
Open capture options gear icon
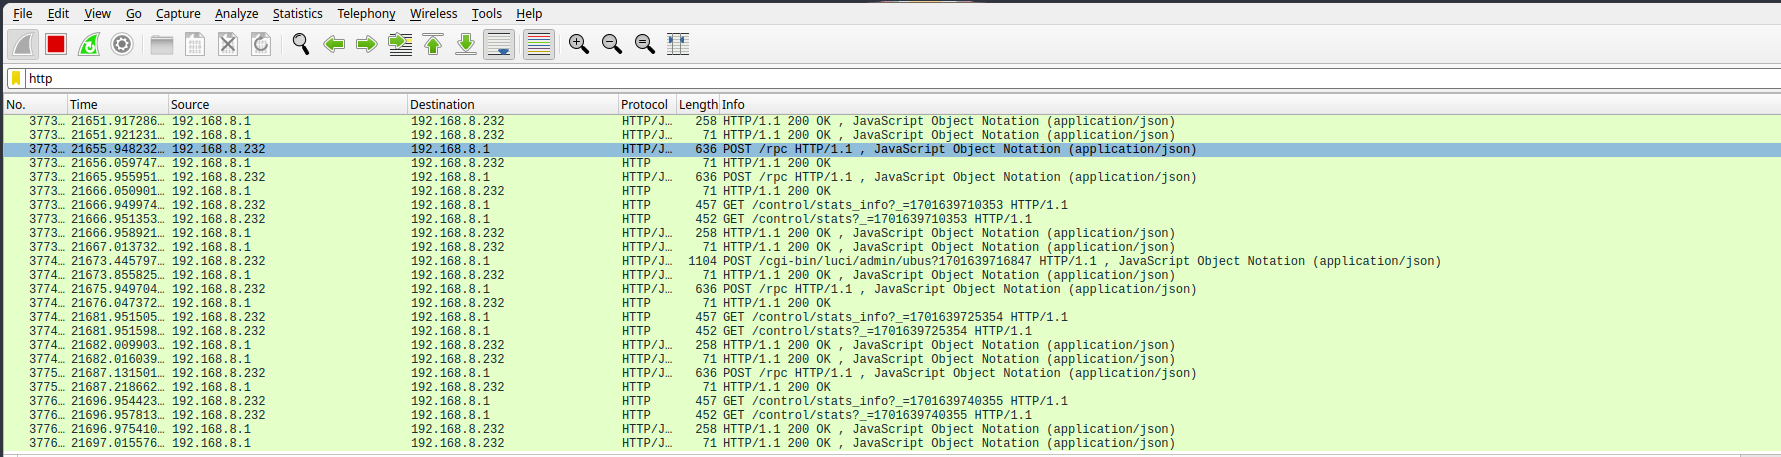tap(122, 44)
